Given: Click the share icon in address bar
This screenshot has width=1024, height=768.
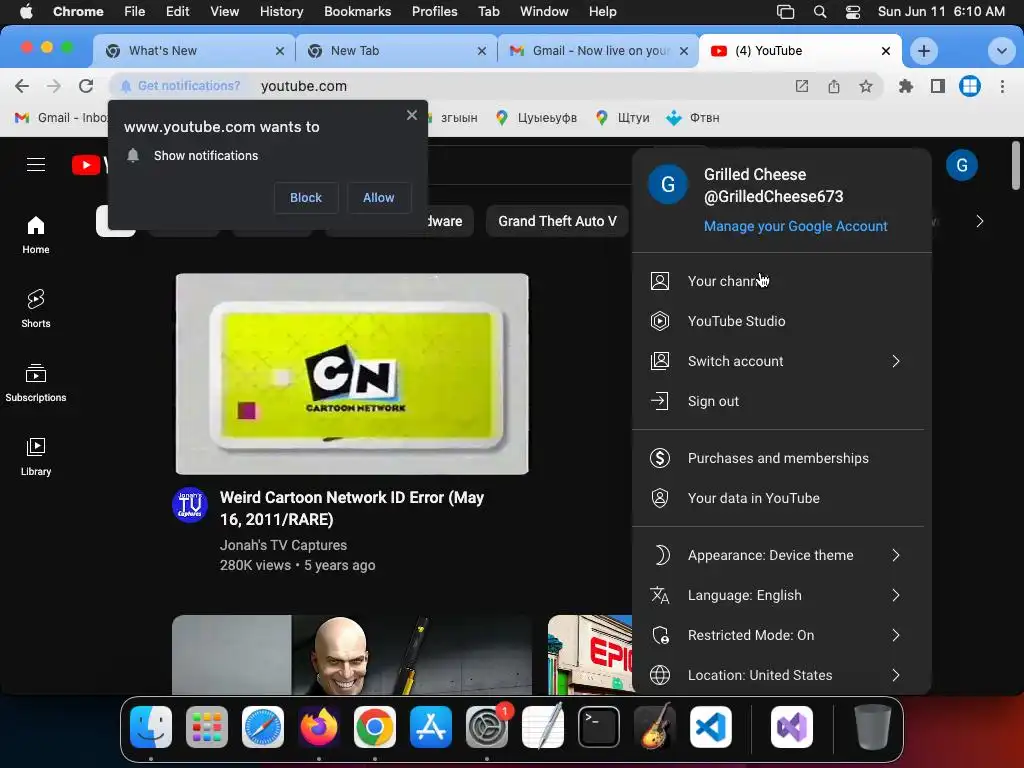Looking at the screenshot, I should pos(834,86).
